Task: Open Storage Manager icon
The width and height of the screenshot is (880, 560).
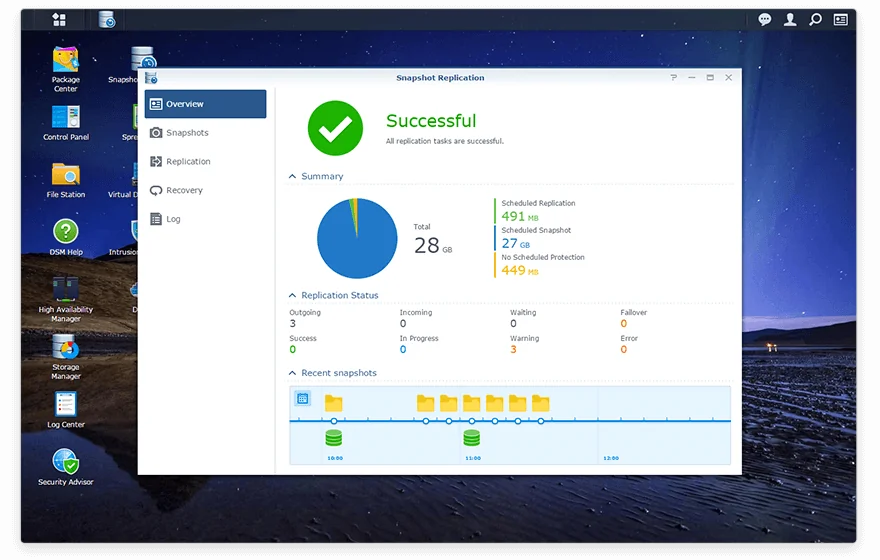Action: click(x=66, y=348)
